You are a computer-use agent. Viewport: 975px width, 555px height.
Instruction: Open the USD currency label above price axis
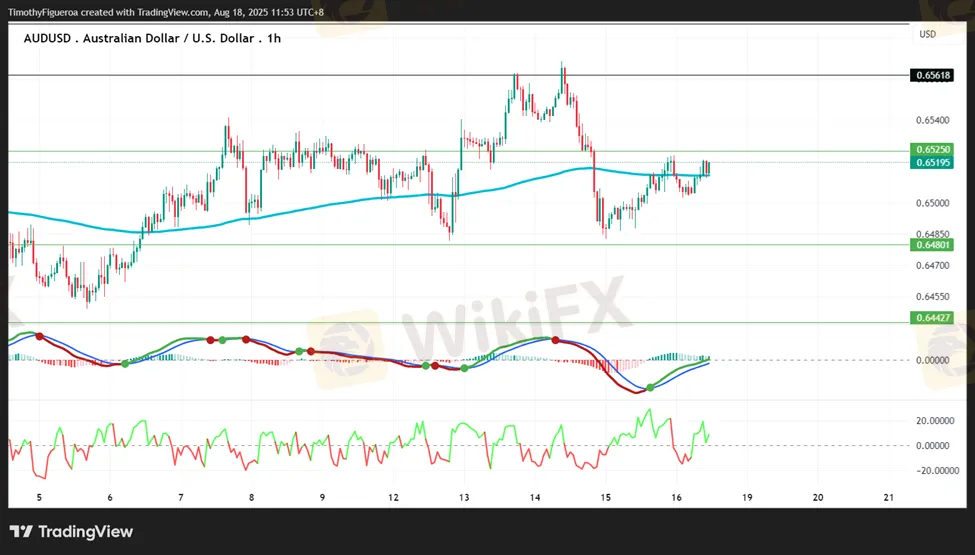tap(927, 34)
